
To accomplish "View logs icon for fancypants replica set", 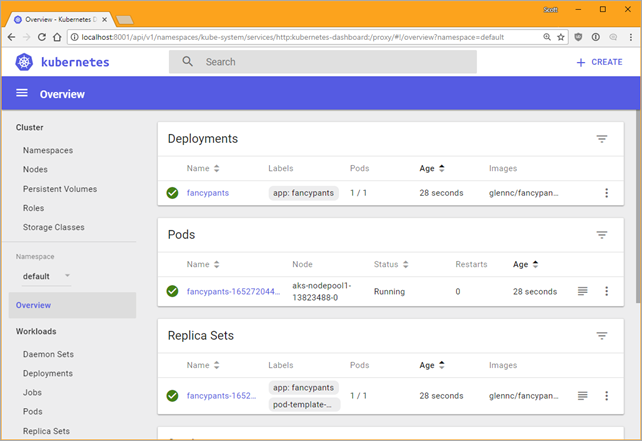I will 582,396.
